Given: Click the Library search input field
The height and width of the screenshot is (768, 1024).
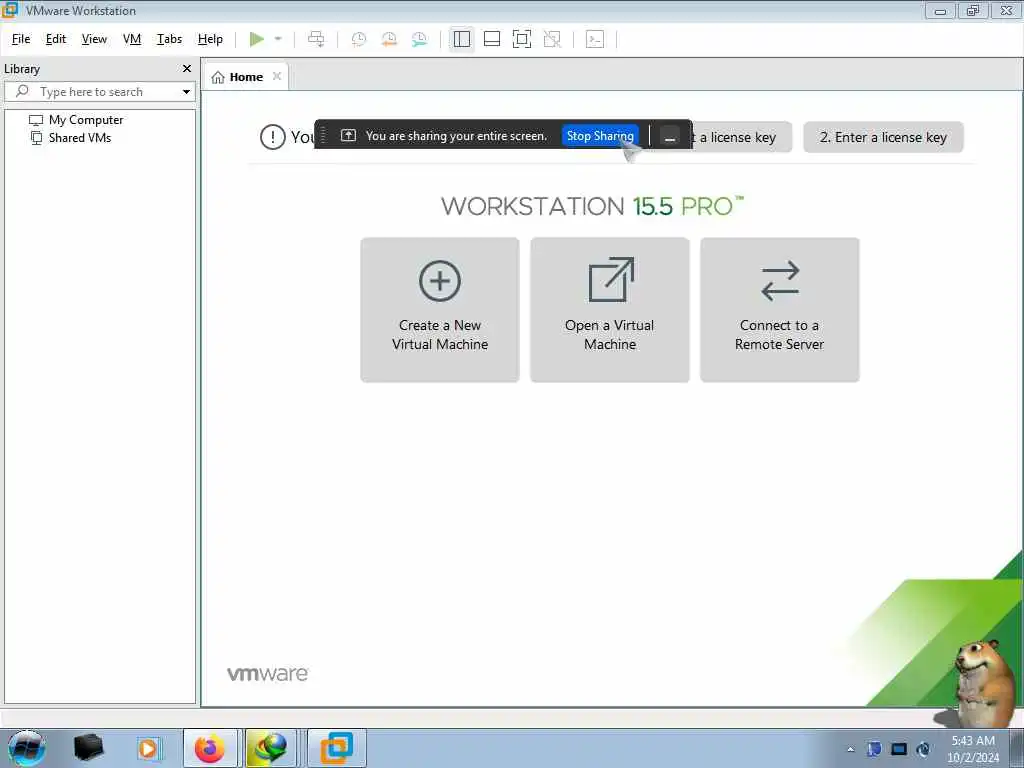Looking at the screenshot, I should click(x=98, y=91).
